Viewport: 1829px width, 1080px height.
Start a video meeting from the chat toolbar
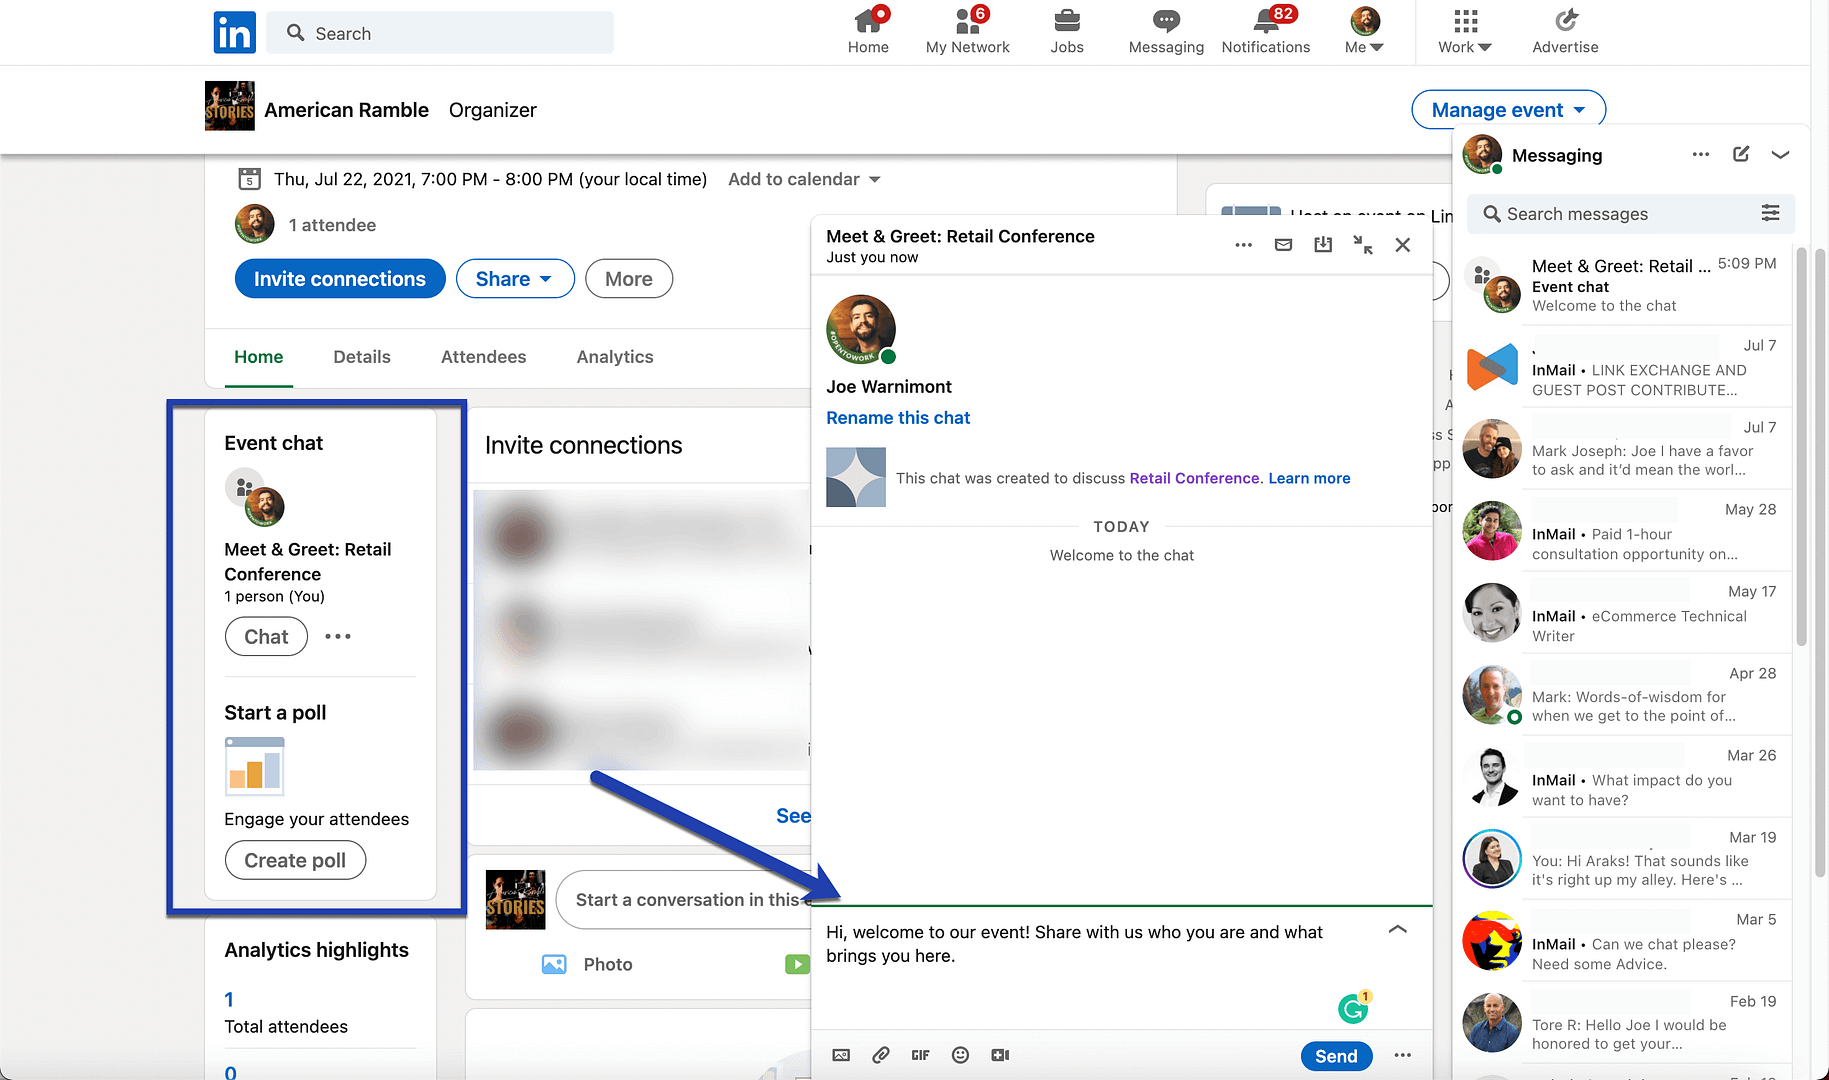pos(1000,1055)
